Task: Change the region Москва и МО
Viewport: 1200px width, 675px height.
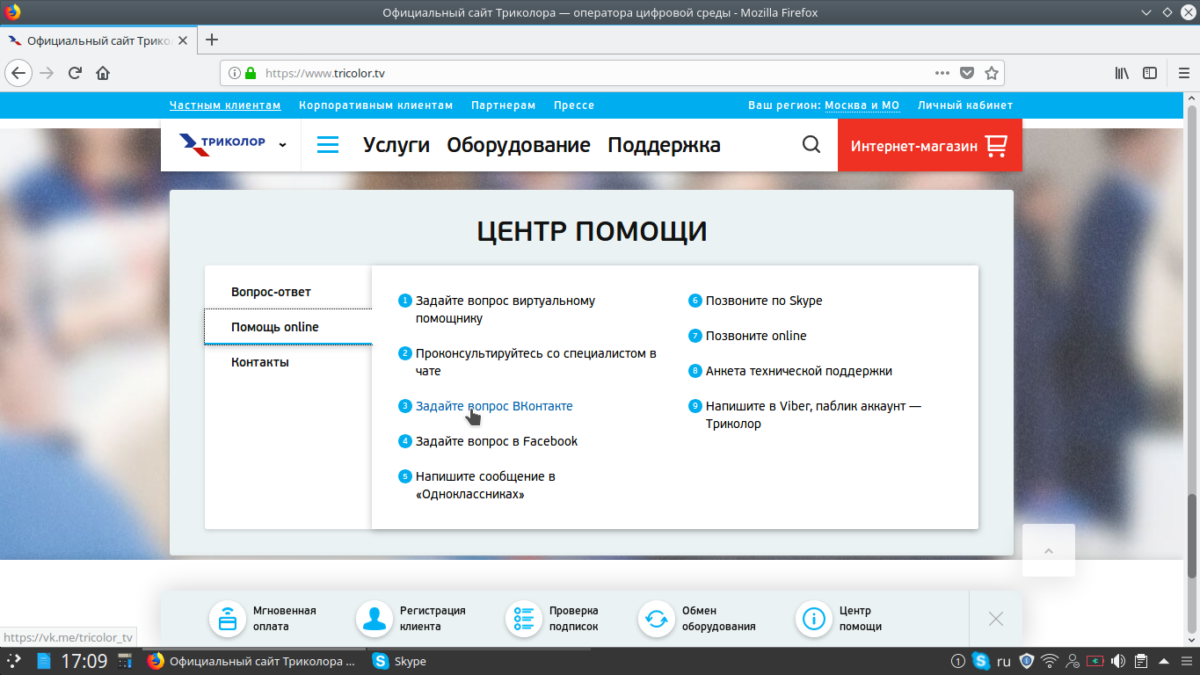Action: 862,105
